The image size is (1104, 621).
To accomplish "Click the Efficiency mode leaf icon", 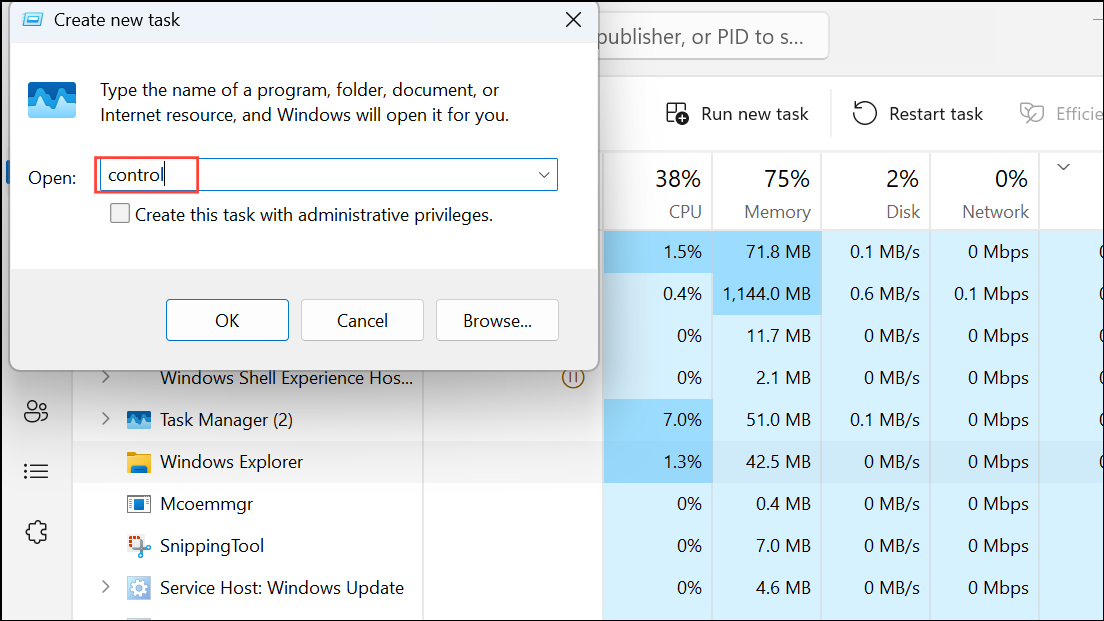I will pos(1032,114).
